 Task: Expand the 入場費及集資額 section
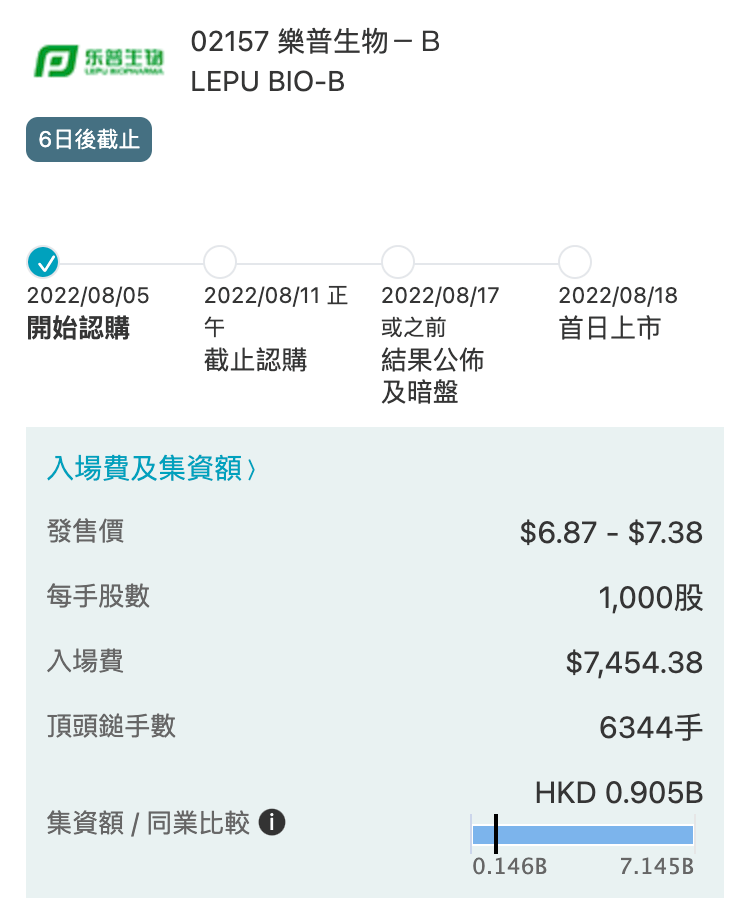click(x=151, y=468)
